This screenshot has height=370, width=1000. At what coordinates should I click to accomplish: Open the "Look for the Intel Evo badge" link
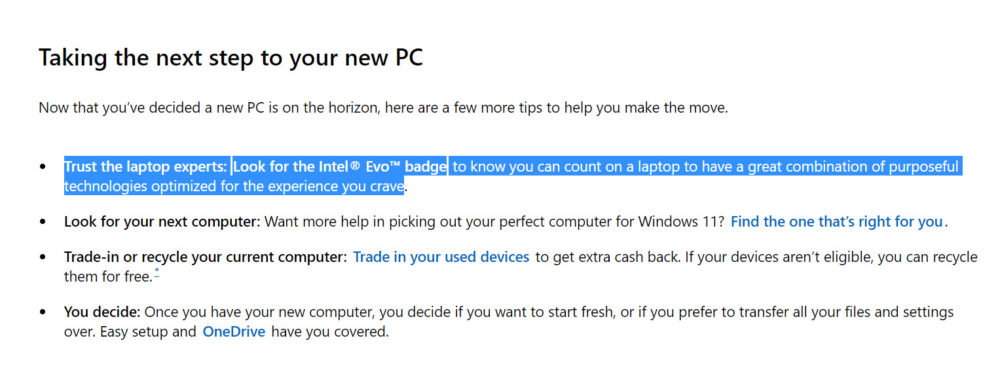(340, 167)
